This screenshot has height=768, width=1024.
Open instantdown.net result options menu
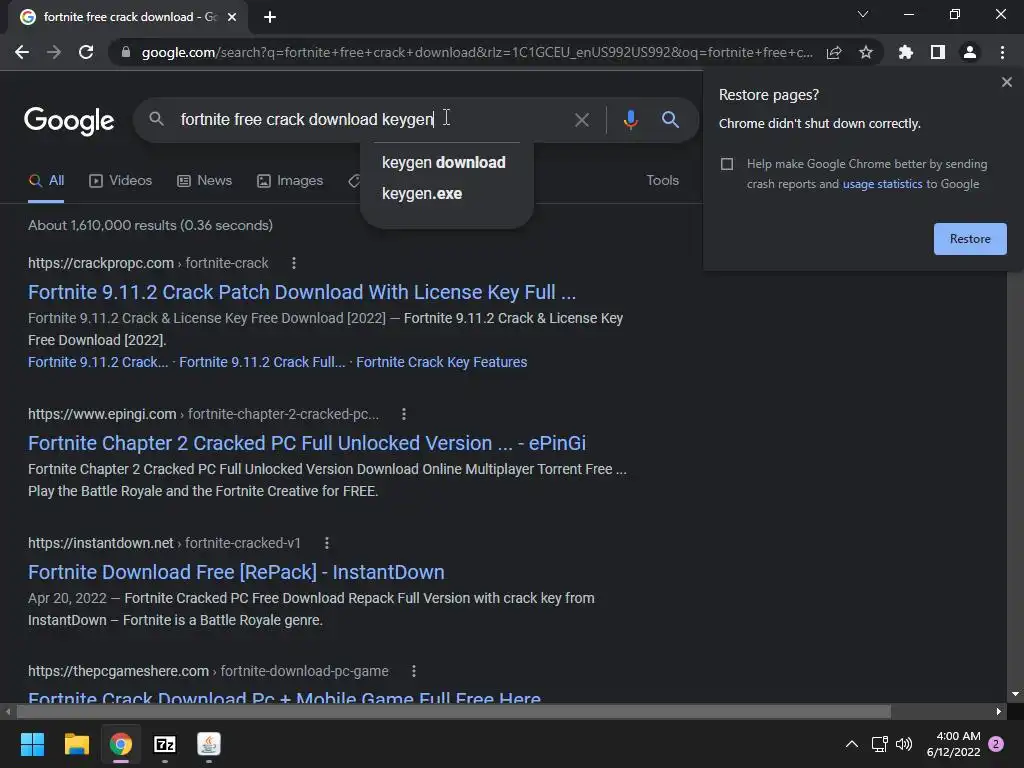coord(327,543)
